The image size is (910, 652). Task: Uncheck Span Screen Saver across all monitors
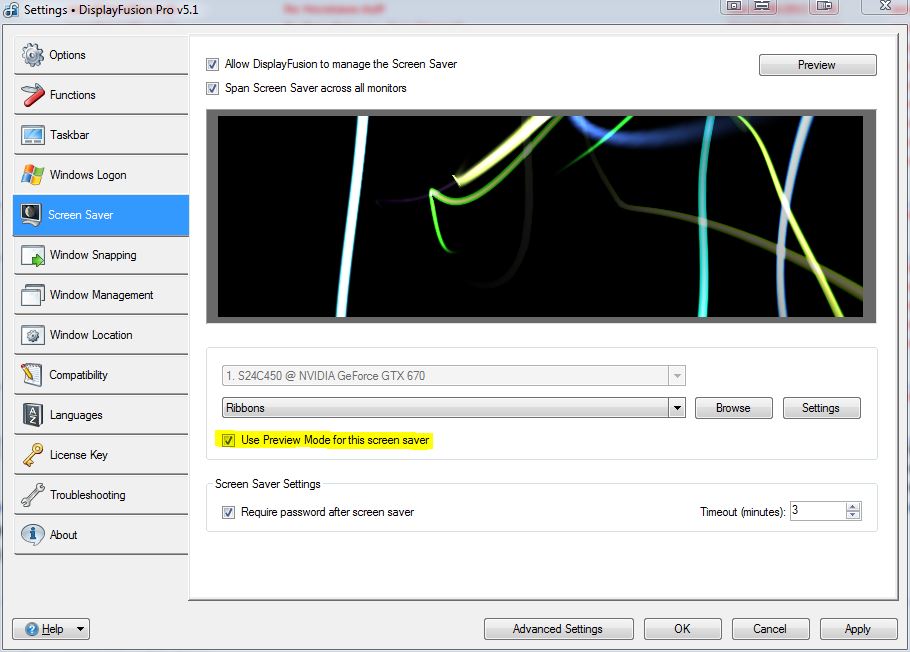tap(212, 88)
